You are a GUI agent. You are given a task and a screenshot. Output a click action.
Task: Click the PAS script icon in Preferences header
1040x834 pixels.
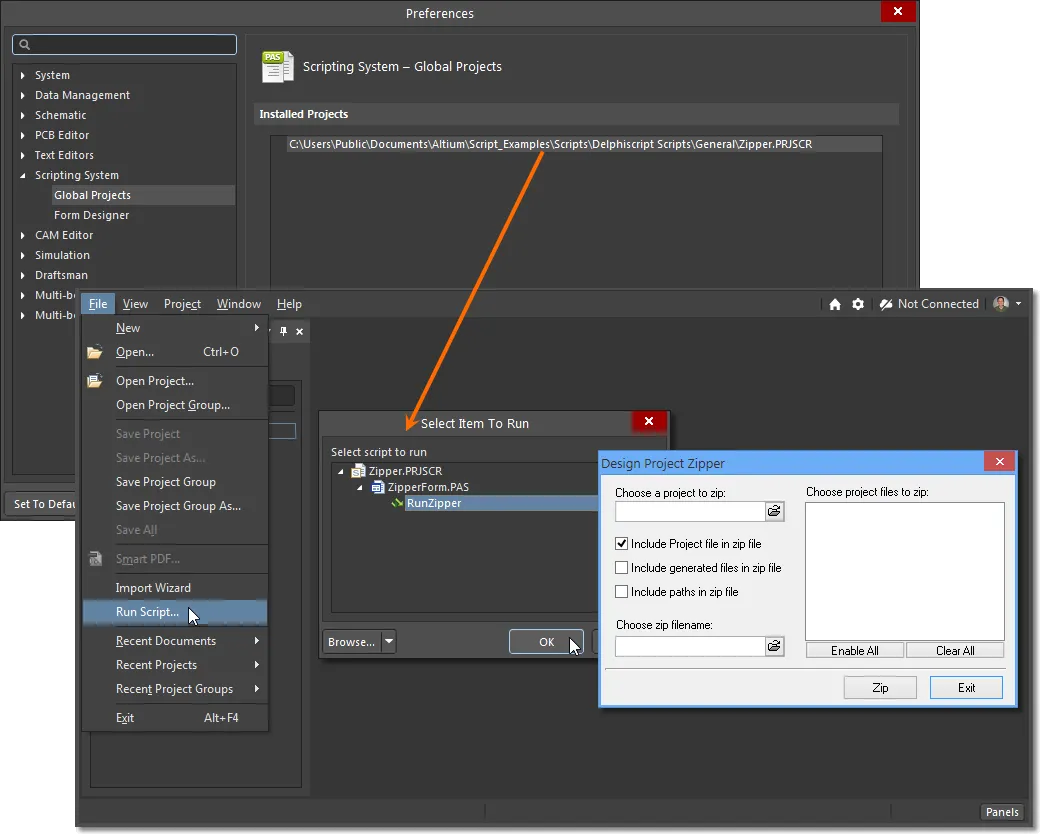[x=278, y=67]
